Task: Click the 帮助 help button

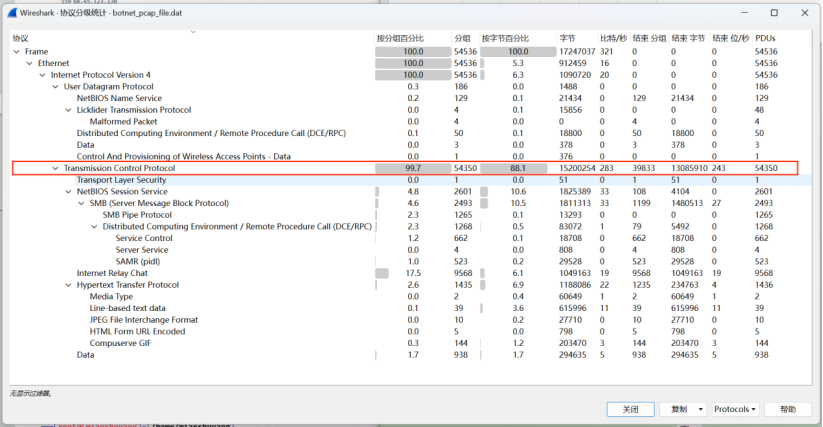Action: point(788,409)
